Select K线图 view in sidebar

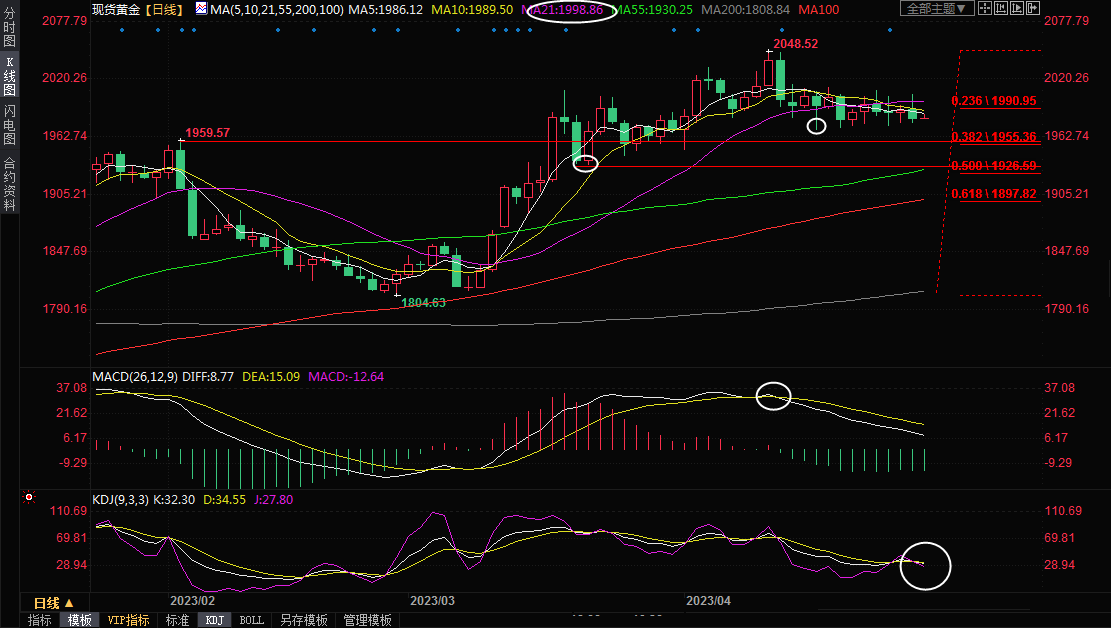(x=9, y=76)
